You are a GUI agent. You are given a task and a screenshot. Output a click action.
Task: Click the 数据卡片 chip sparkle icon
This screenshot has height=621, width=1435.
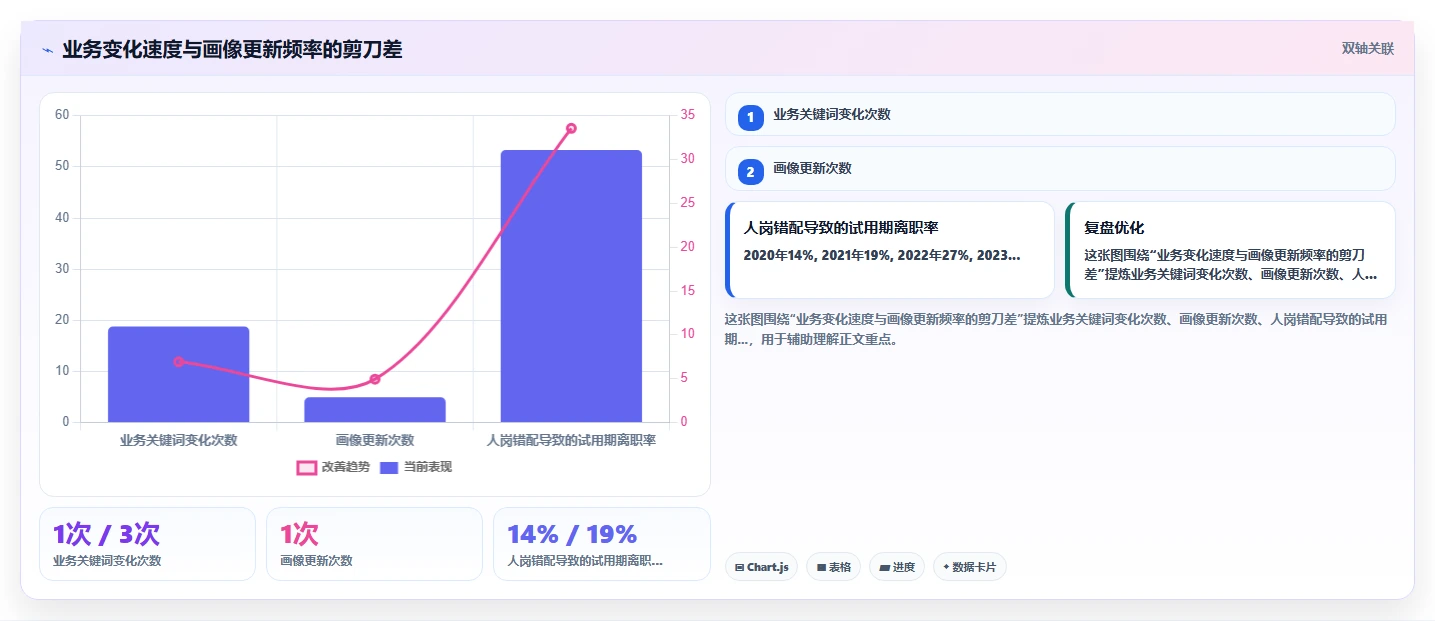946,567
